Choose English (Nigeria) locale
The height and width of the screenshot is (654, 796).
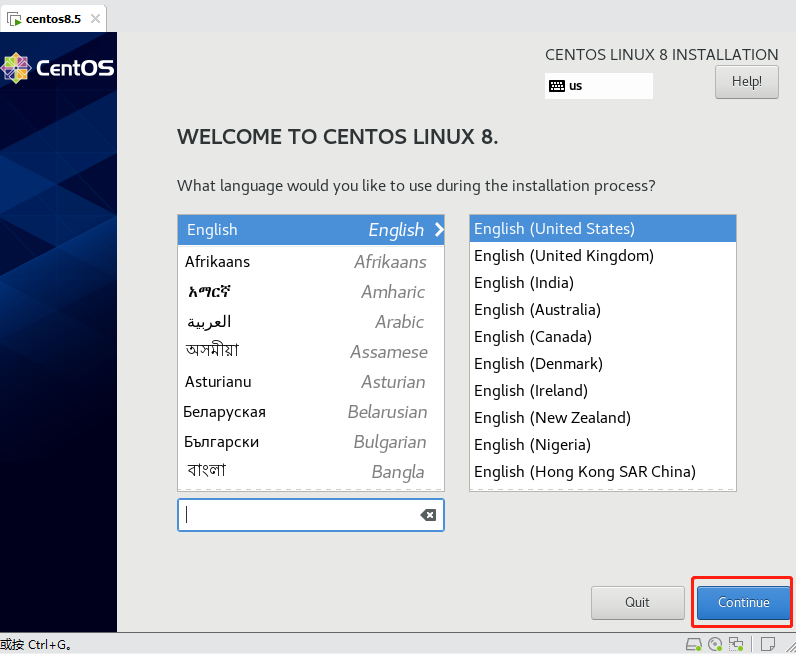(603, 444)
